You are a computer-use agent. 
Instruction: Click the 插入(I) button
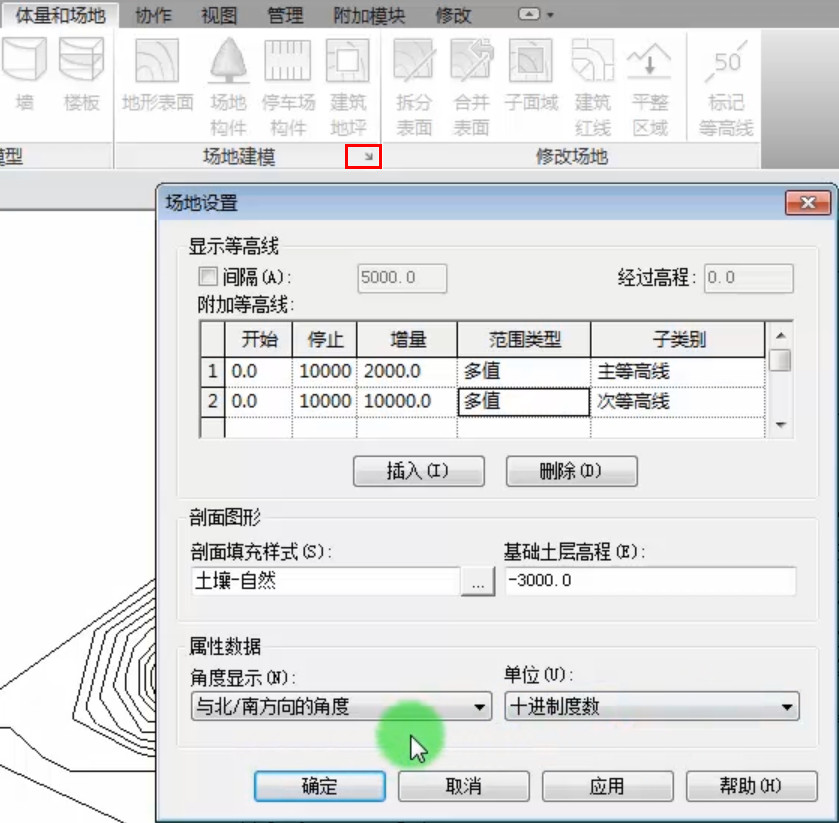coord(419,471)
